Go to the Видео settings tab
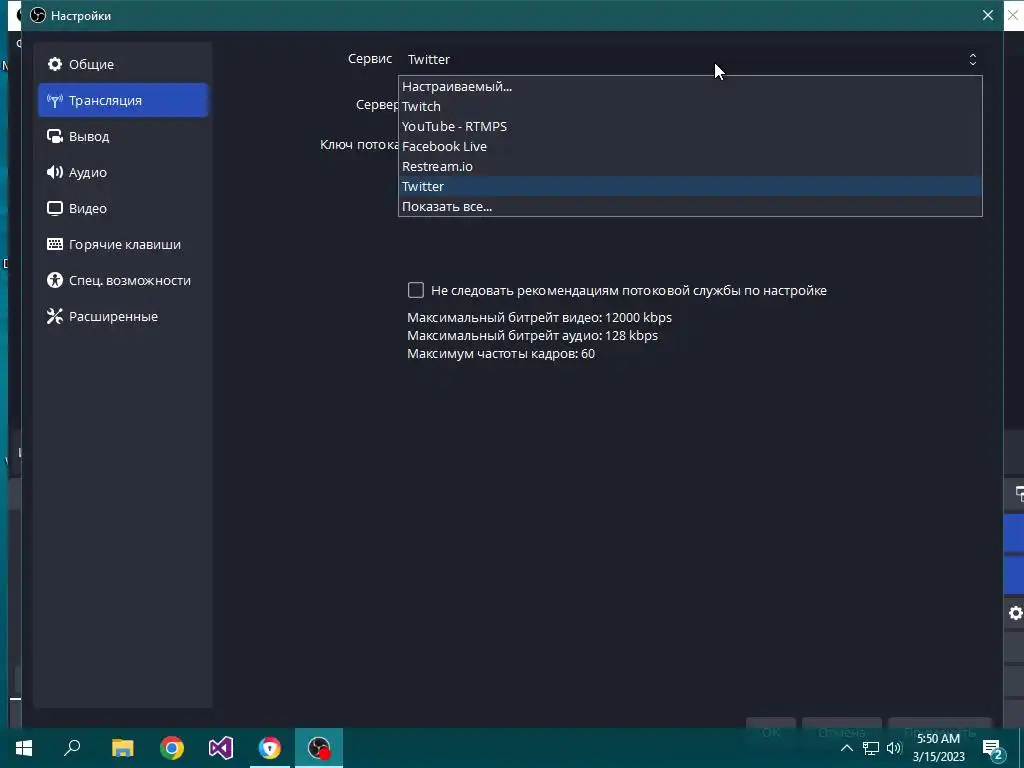1024x768 pixels. click(x=123, y=208)
